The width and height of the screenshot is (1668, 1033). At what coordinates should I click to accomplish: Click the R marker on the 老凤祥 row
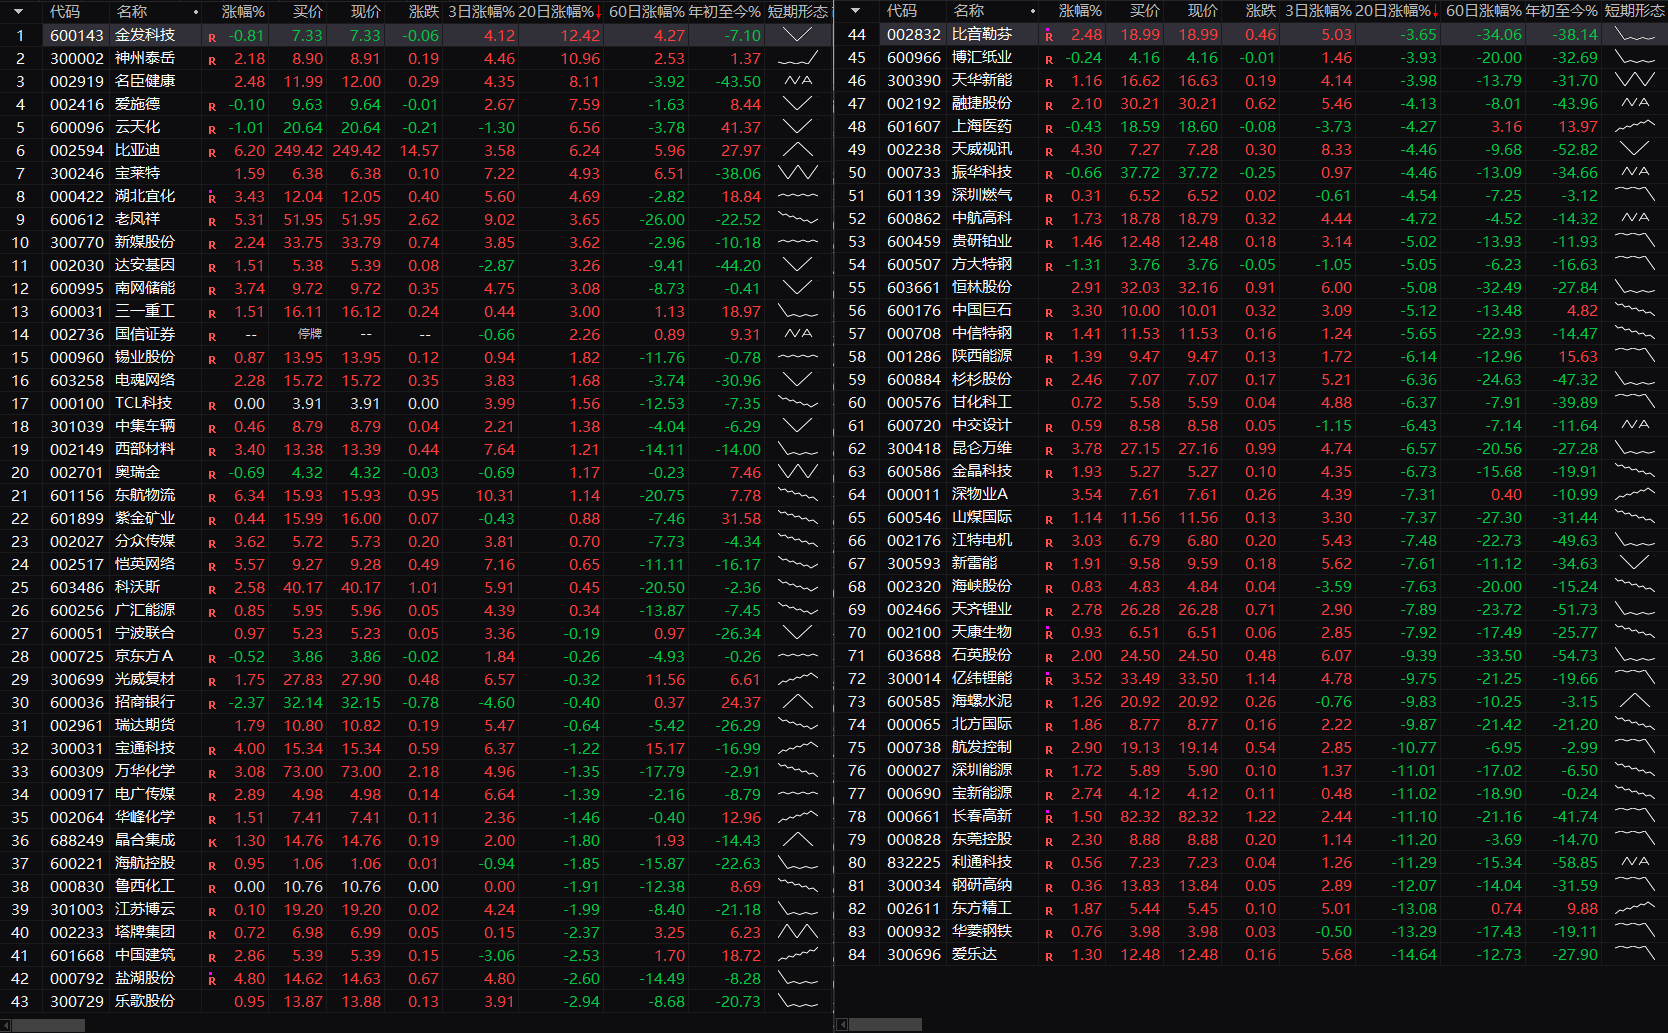[212, 221]
